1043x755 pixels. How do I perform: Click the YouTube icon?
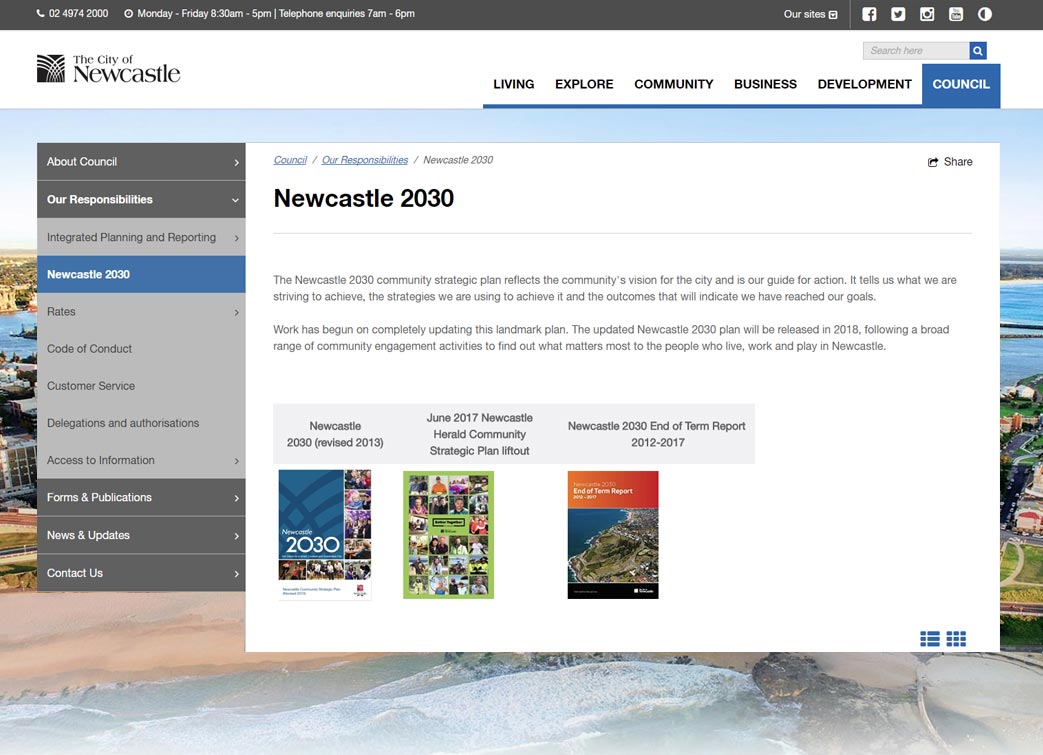click(x=955, y=14)
